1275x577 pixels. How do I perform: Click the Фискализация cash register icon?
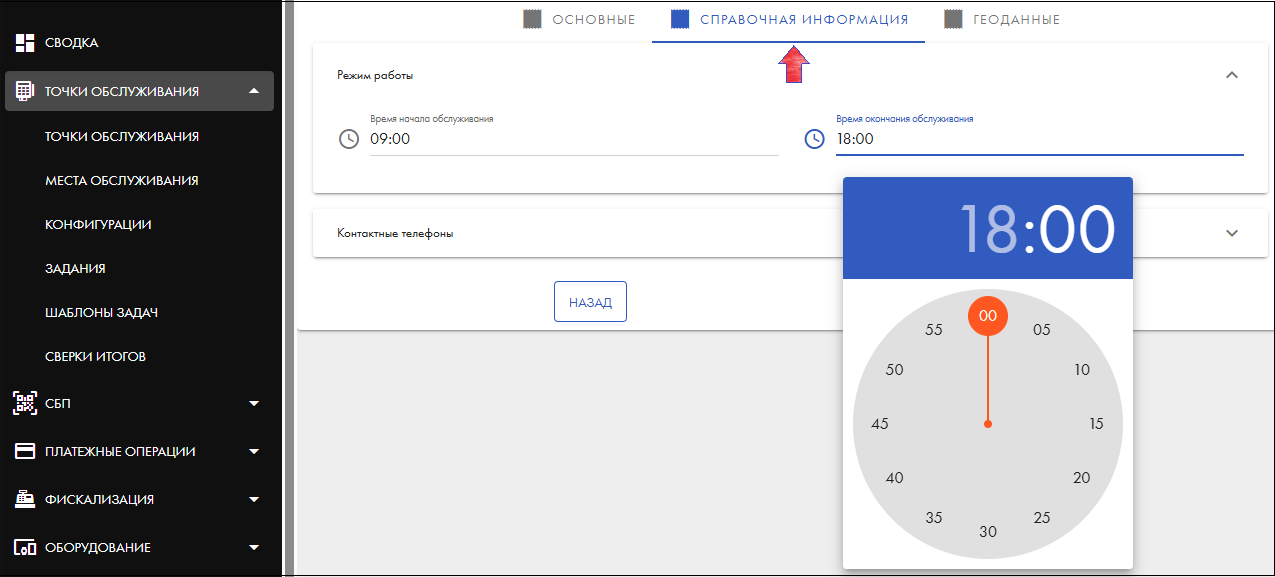point(25,499)
